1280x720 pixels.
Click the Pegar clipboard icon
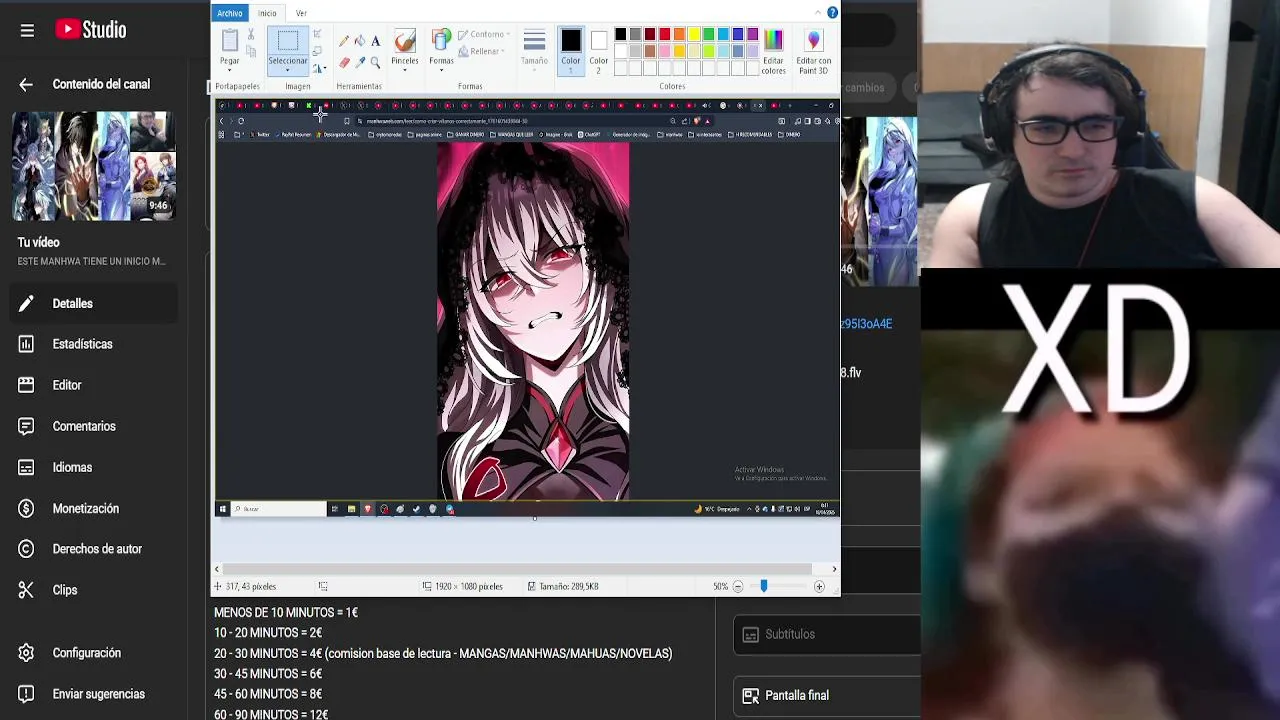tap(230, 41)
